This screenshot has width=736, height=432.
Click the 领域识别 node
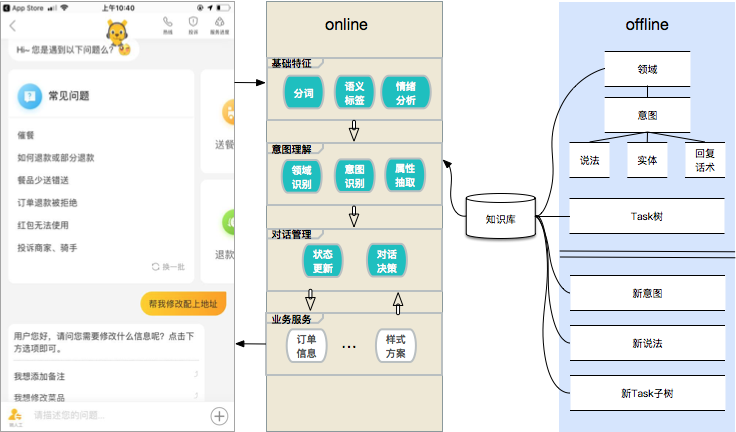coord(301,177)
